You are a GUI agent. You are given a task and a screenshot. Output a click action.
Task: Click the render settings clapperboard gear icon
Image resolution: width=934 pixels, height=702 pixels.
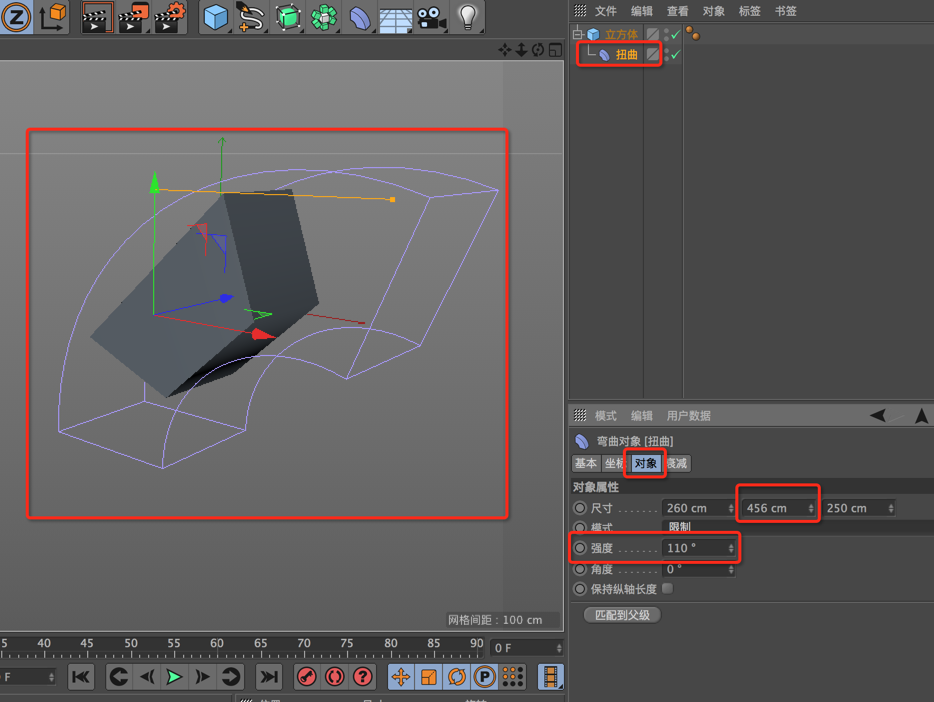coord(170,17)
